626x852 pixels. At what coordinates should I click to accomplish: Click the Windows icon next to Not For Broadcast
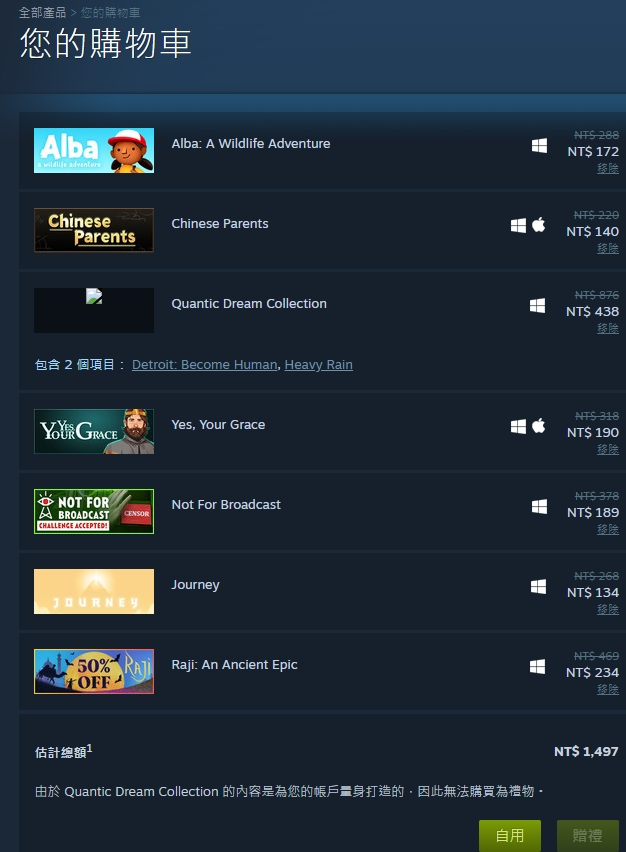[x=539, y=506]
